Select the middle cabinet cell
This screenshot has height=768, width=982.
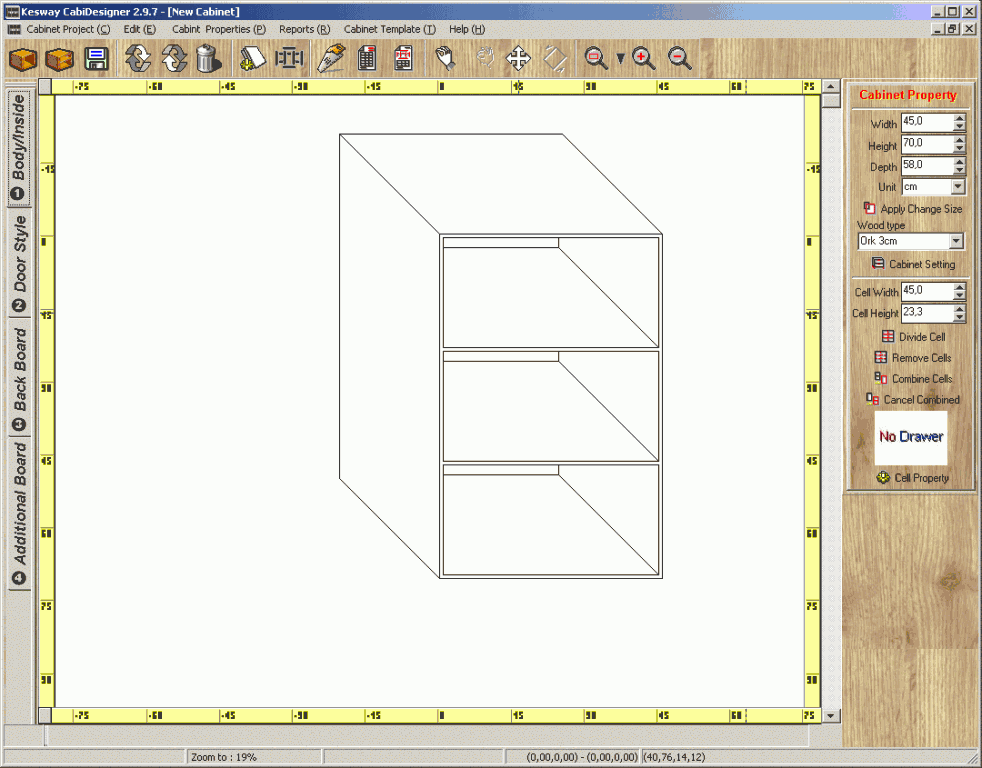pos(551,407)
